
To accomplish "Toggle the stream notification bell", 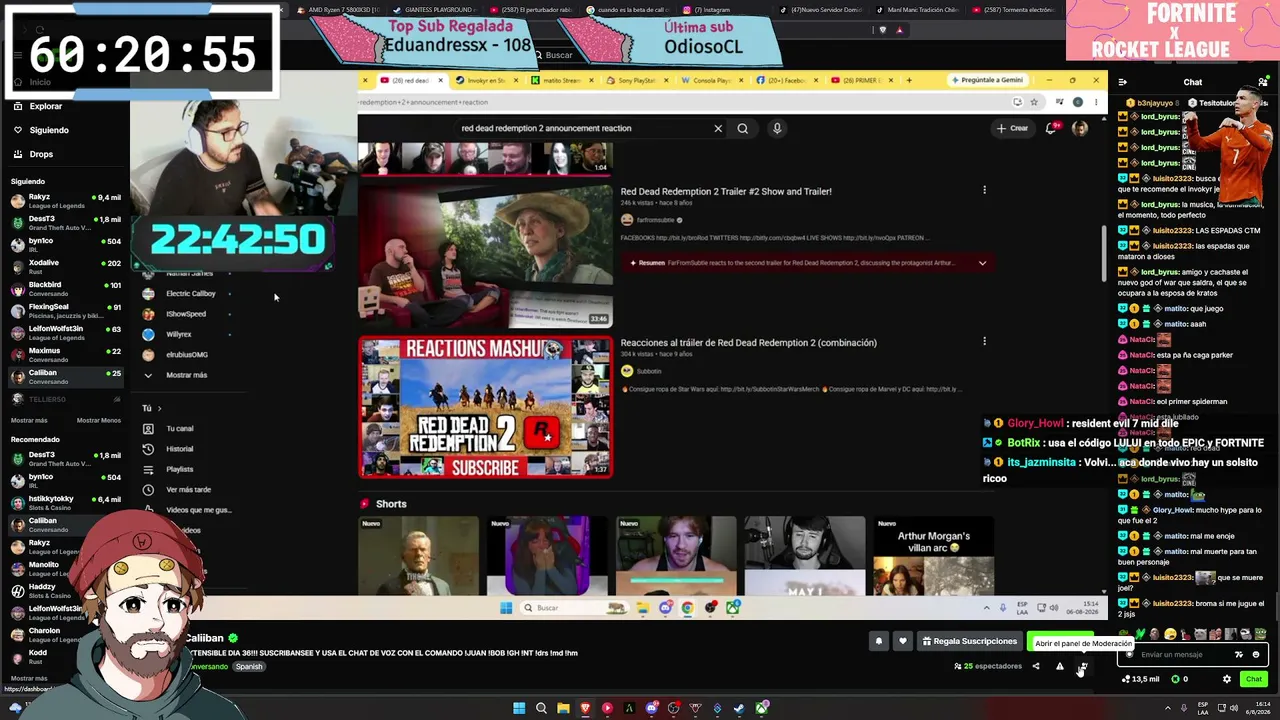I will (879, 641).
